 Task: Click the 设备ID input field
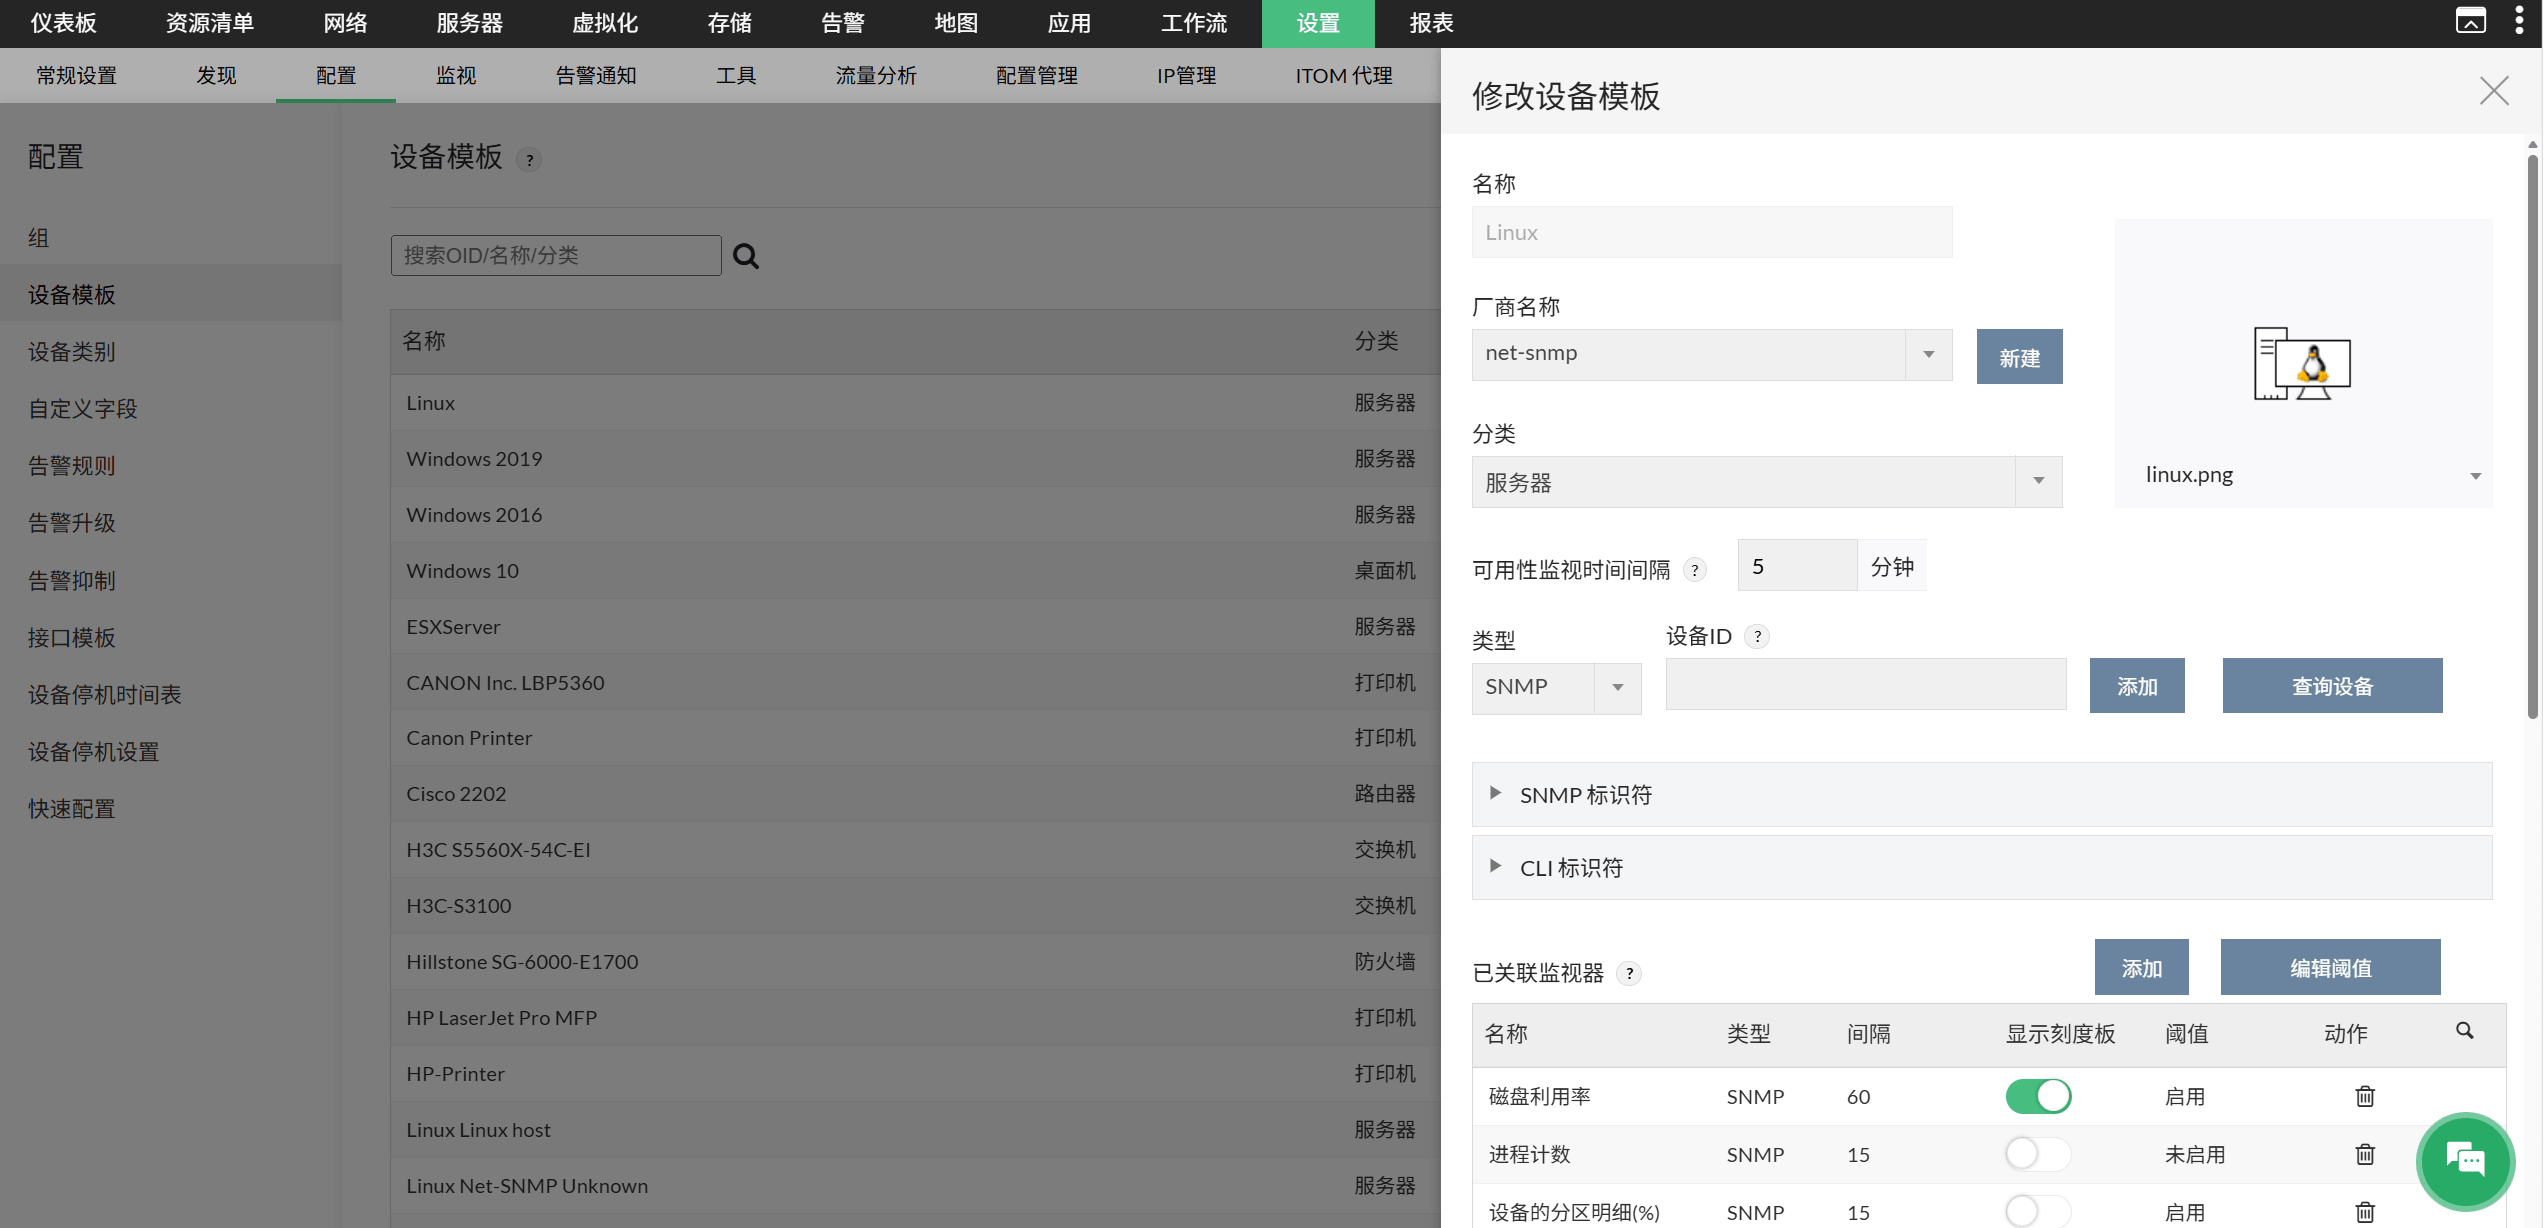[1866, 684]
